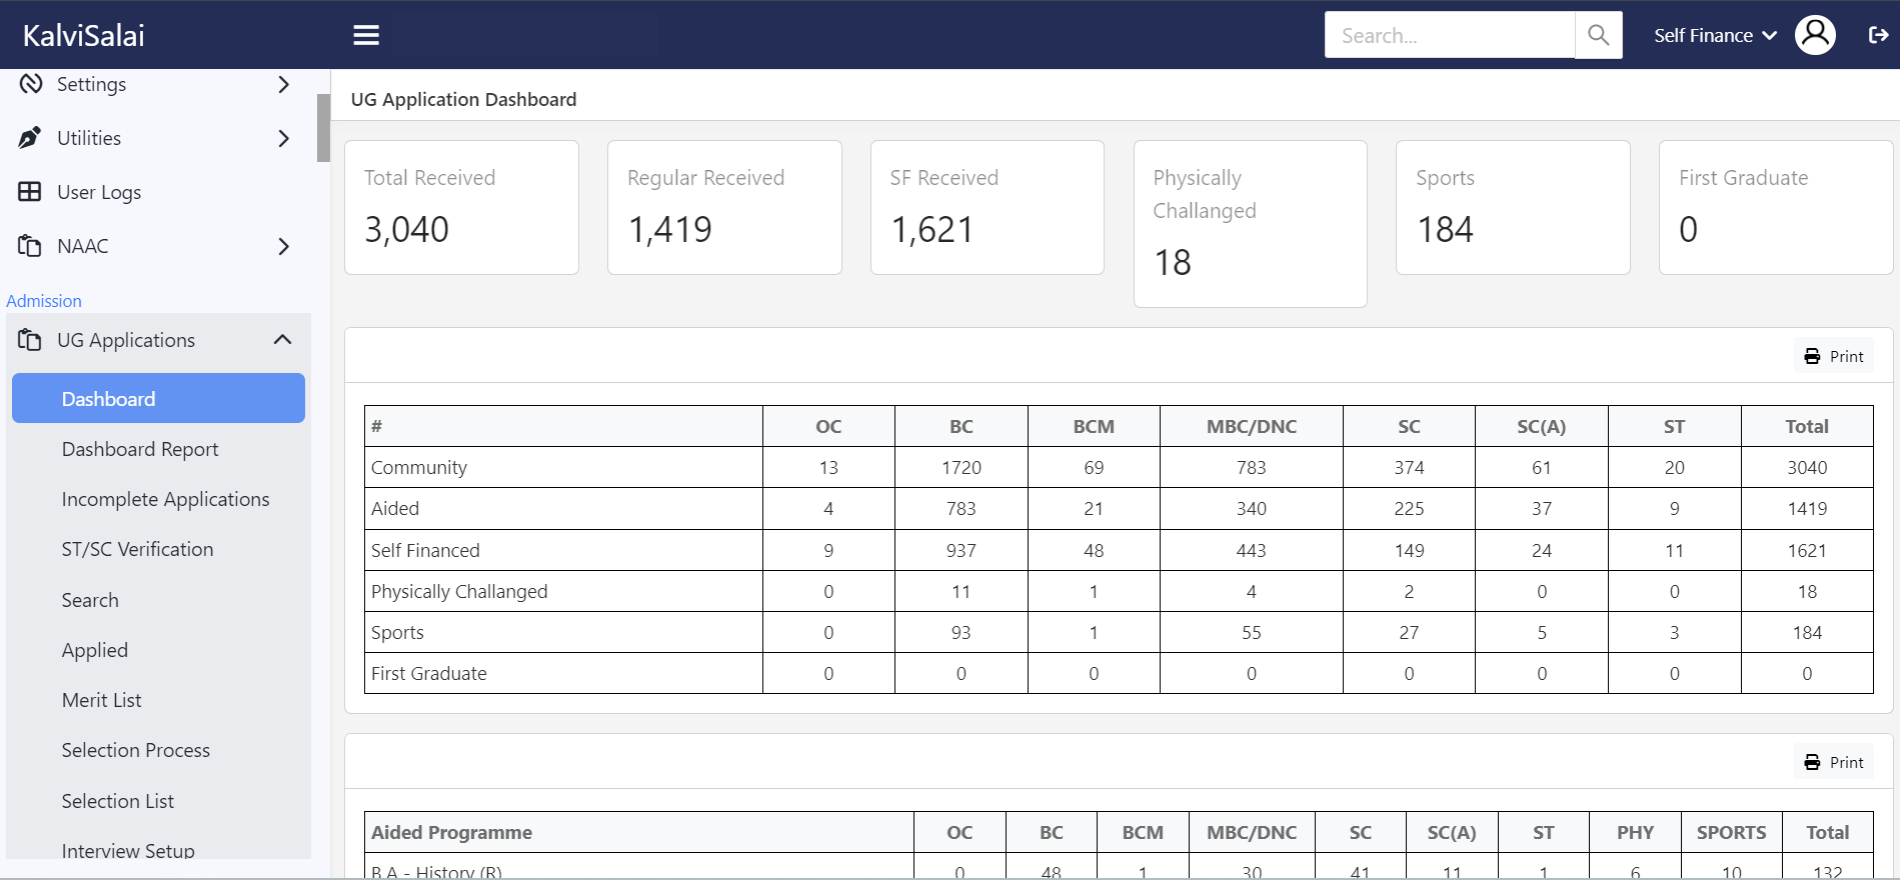The image size is (1900, 890).
Task: Open the Self Finance dropdown
Action: [1715, 35]
